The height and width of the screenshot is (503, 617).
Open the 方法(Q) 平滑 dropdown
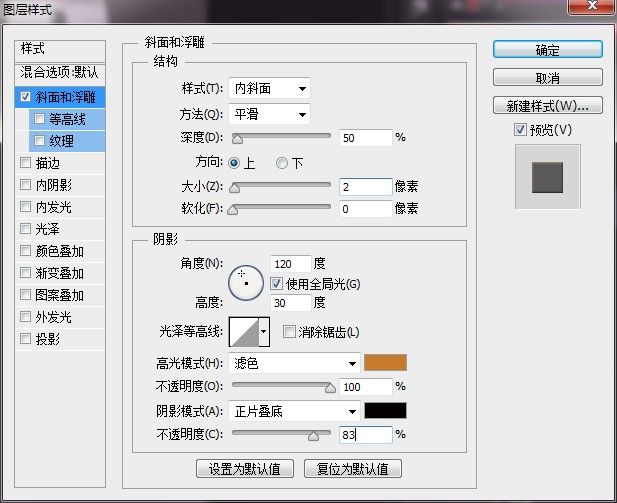pyautogui.click(x=269, y=114)
